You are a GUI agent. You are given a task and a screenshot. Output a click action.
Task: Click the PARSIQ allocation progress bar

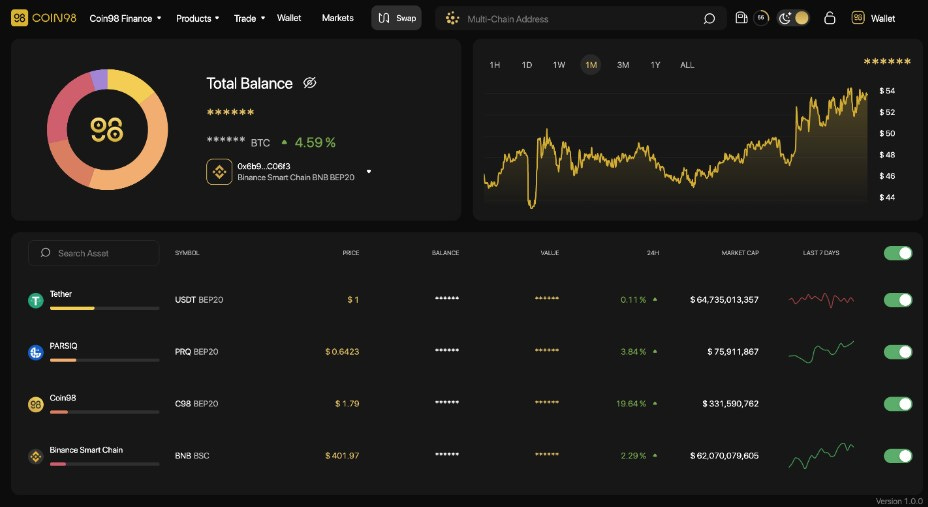click(104, 360)
